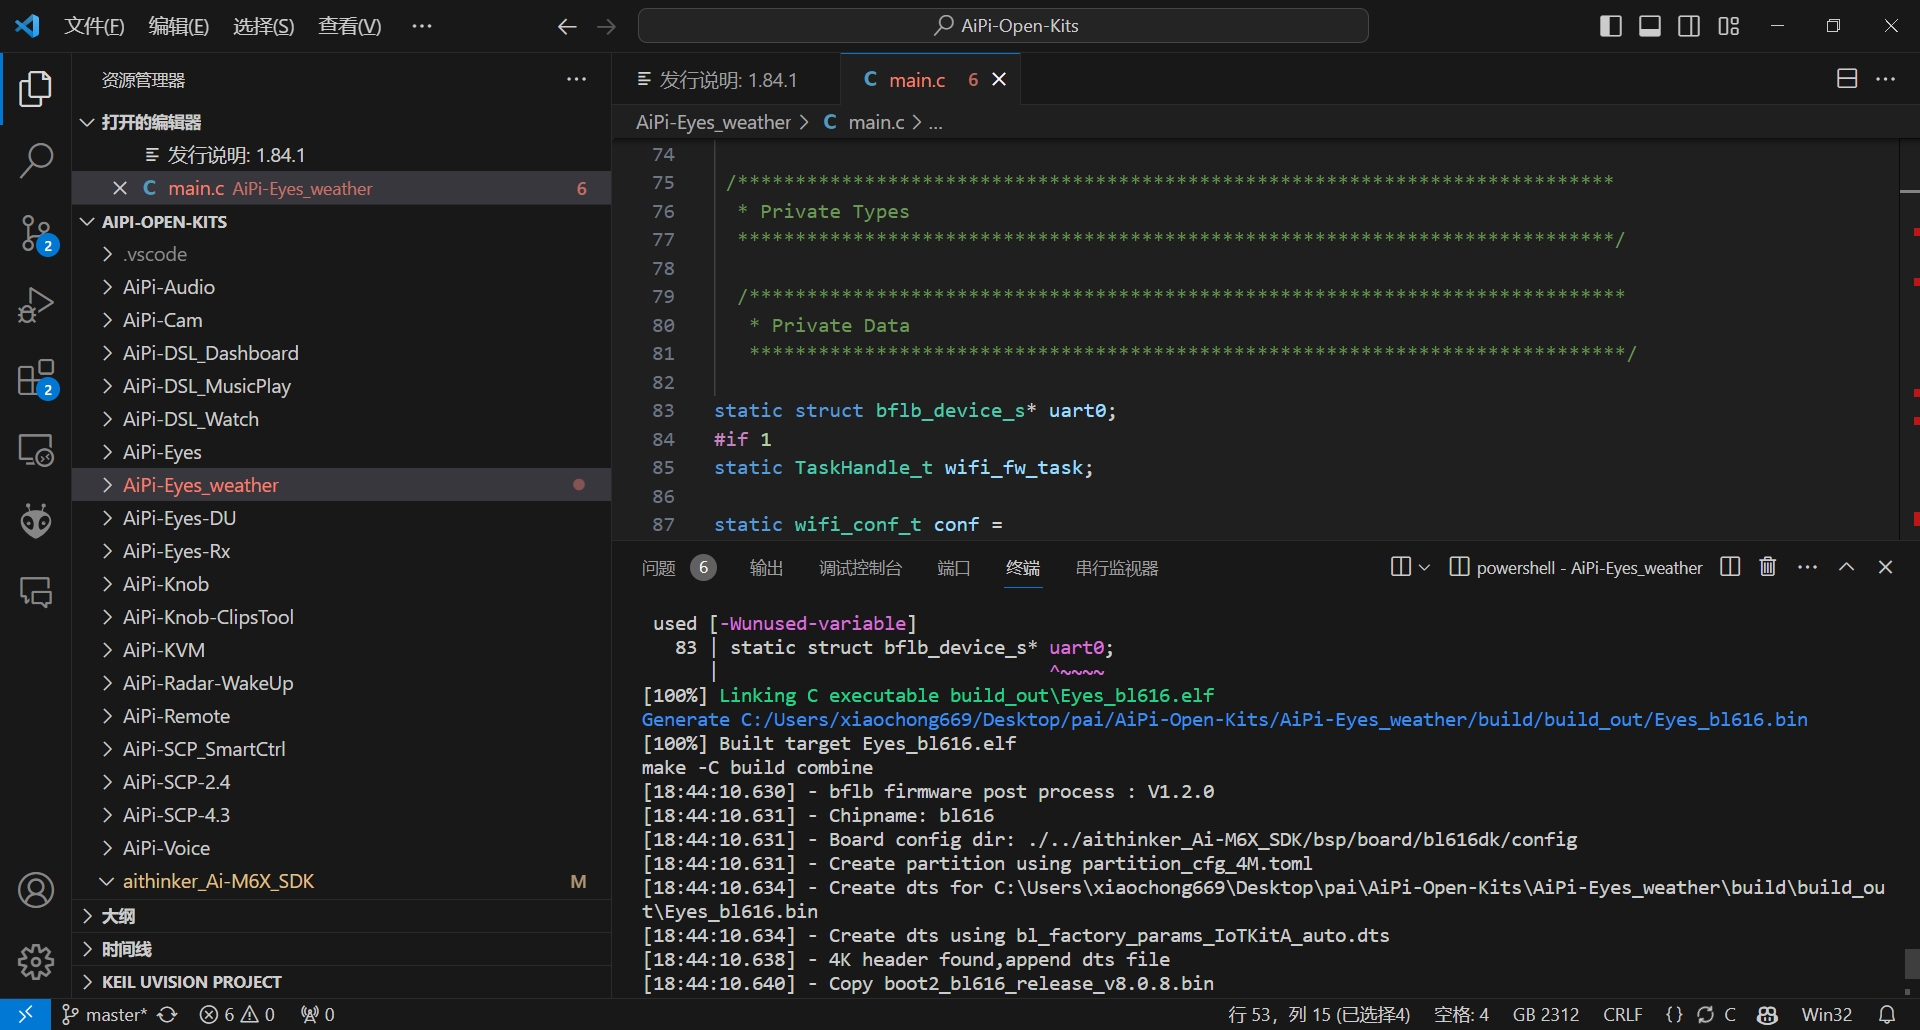Open errors and warnings count in status bar
1920x1030 pixels.
[237, 1014]
